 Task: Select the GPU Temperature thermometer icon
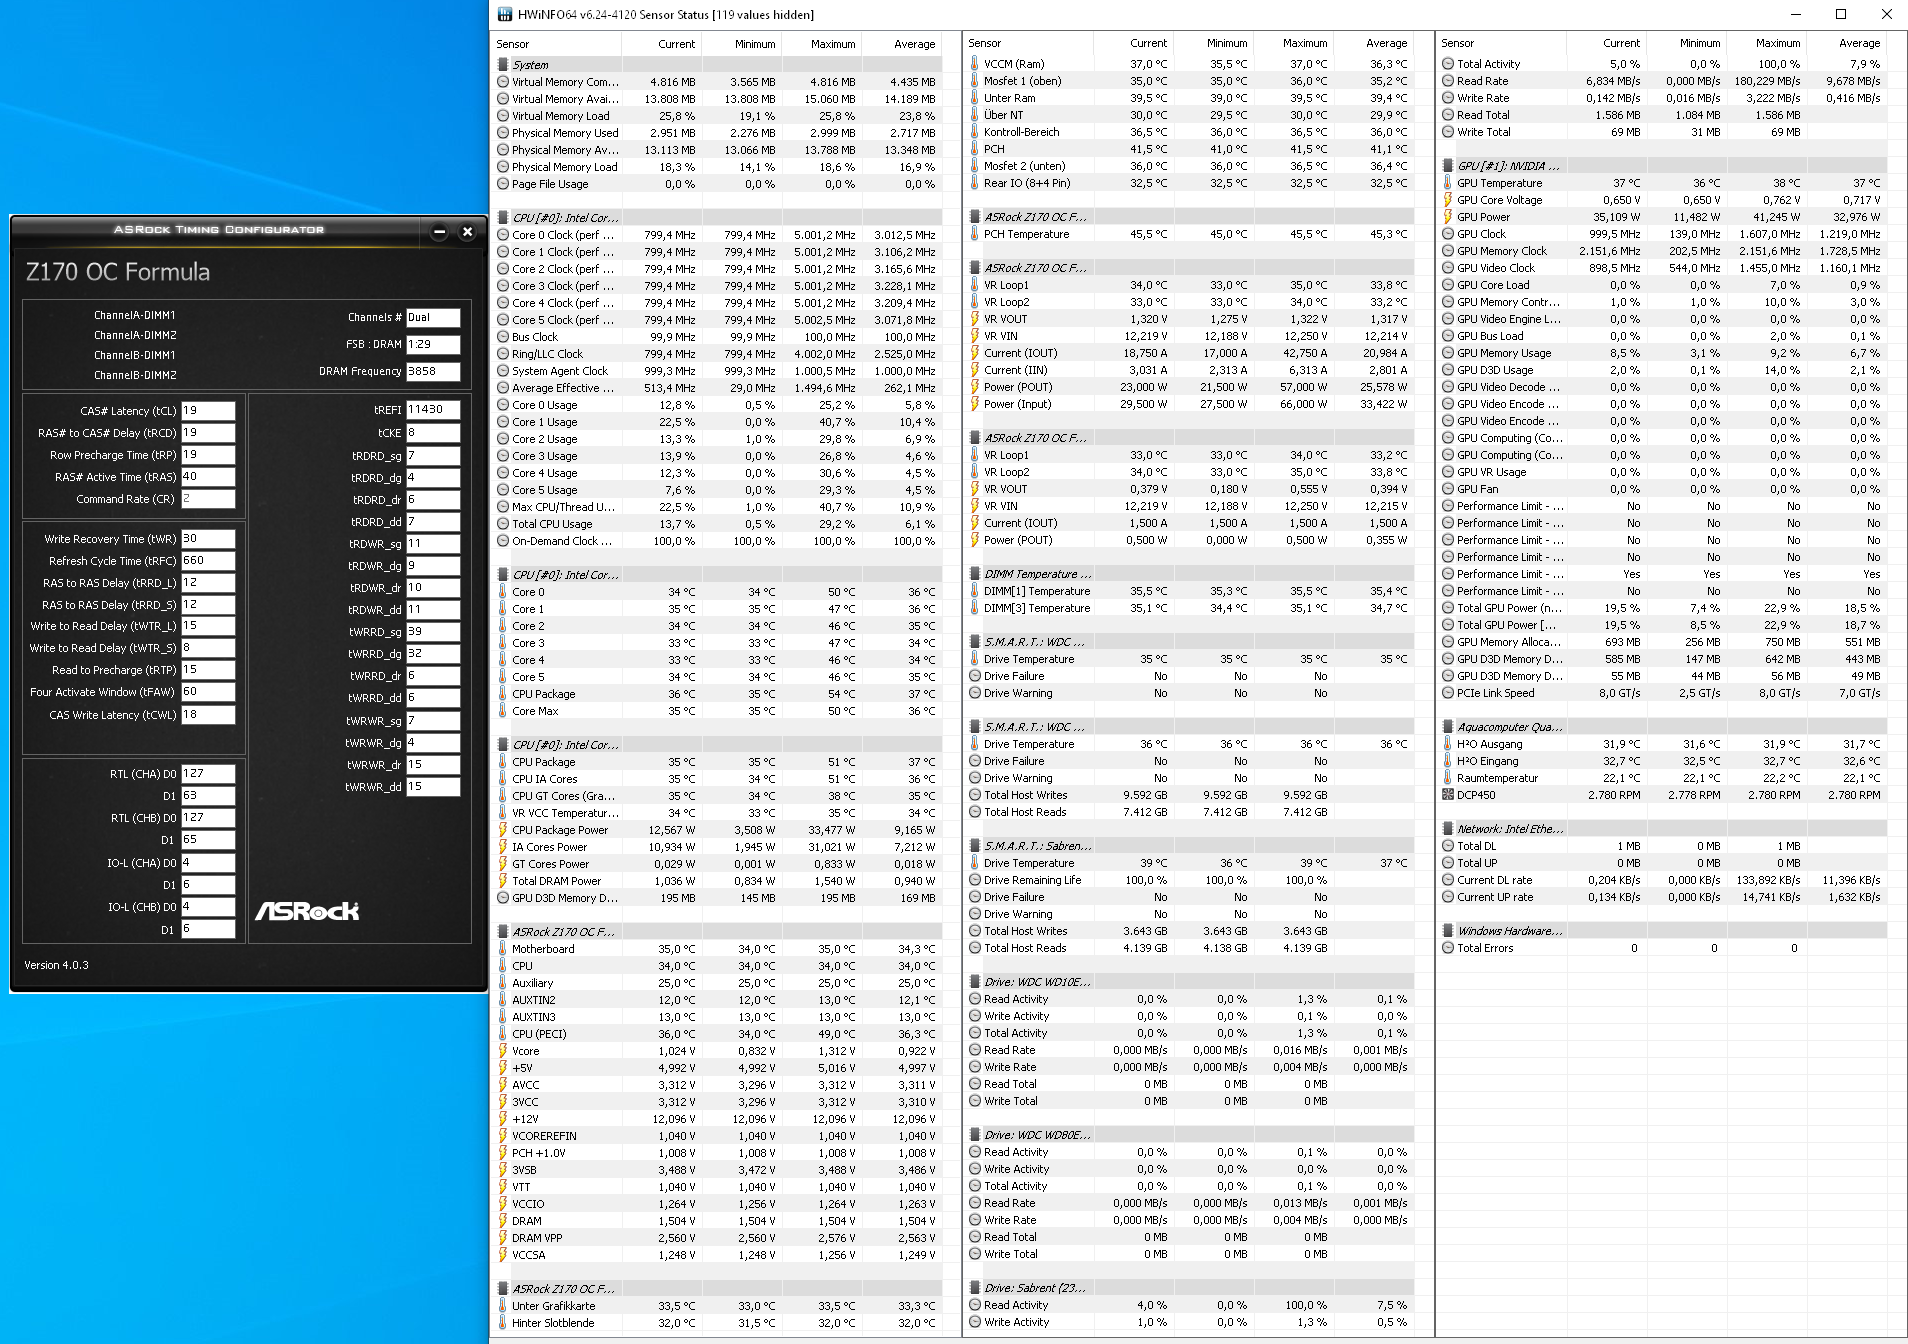coord(1448,183)
